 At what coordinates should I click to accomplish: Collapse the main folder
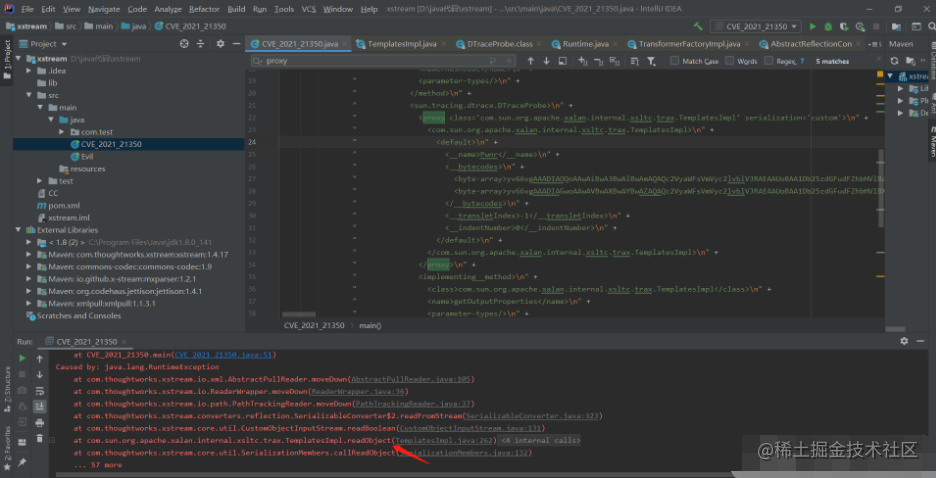point(40,107)
